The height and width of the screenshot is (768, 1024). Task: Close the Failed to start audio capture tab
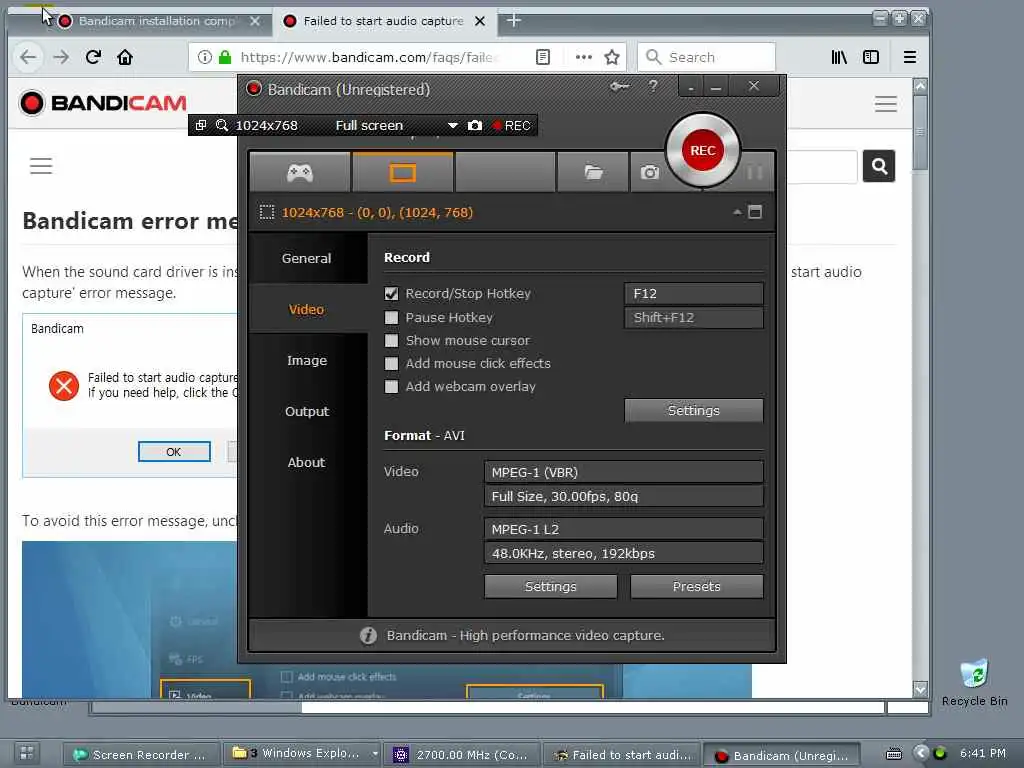(x=480, y=21)
